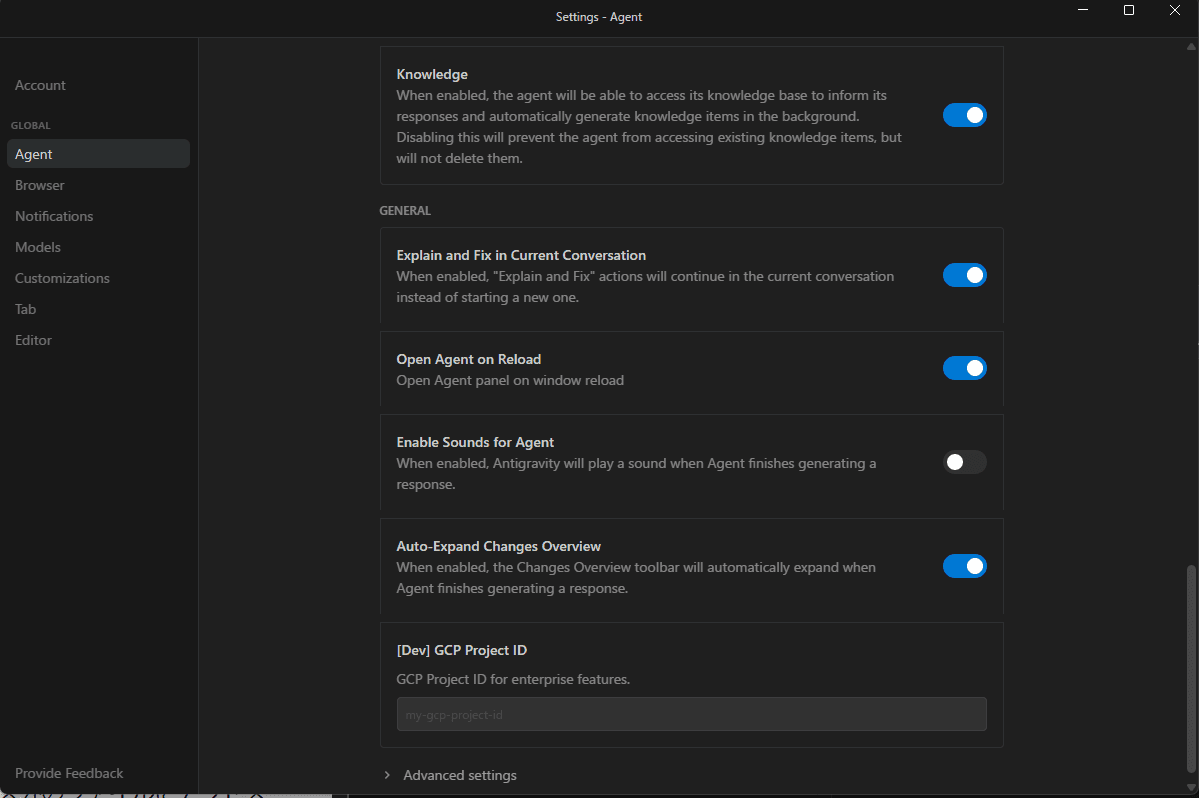This screenshot has height=798, width=1199.
Task: Open the Account settings page
Action: (41, 85)
